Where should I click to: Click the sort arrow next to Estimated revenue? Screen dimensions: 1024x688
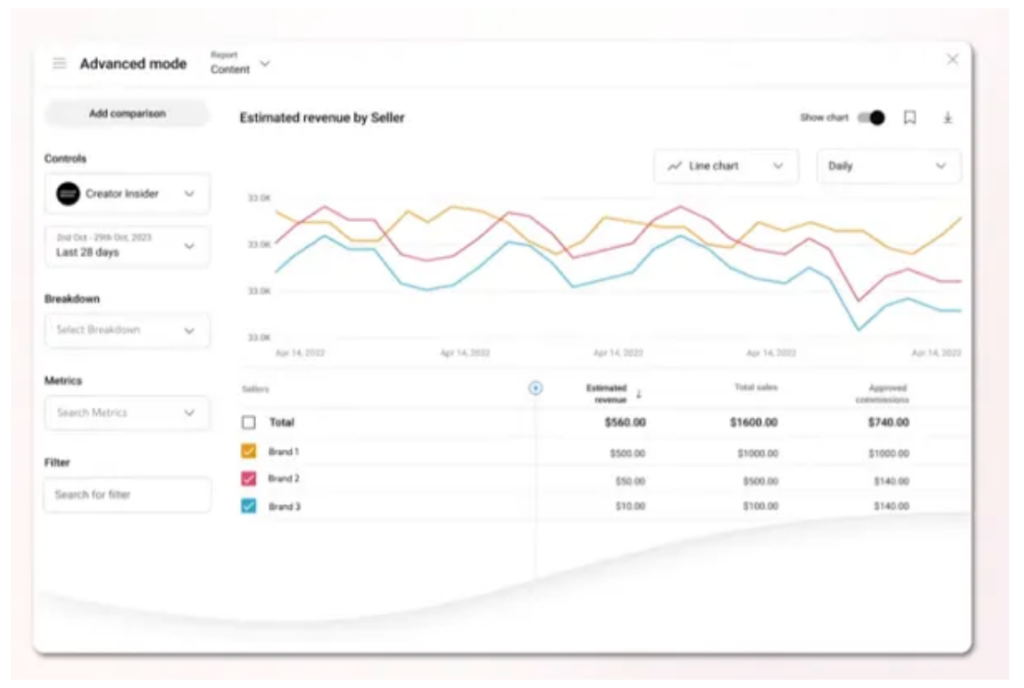(x=639, y=394)
